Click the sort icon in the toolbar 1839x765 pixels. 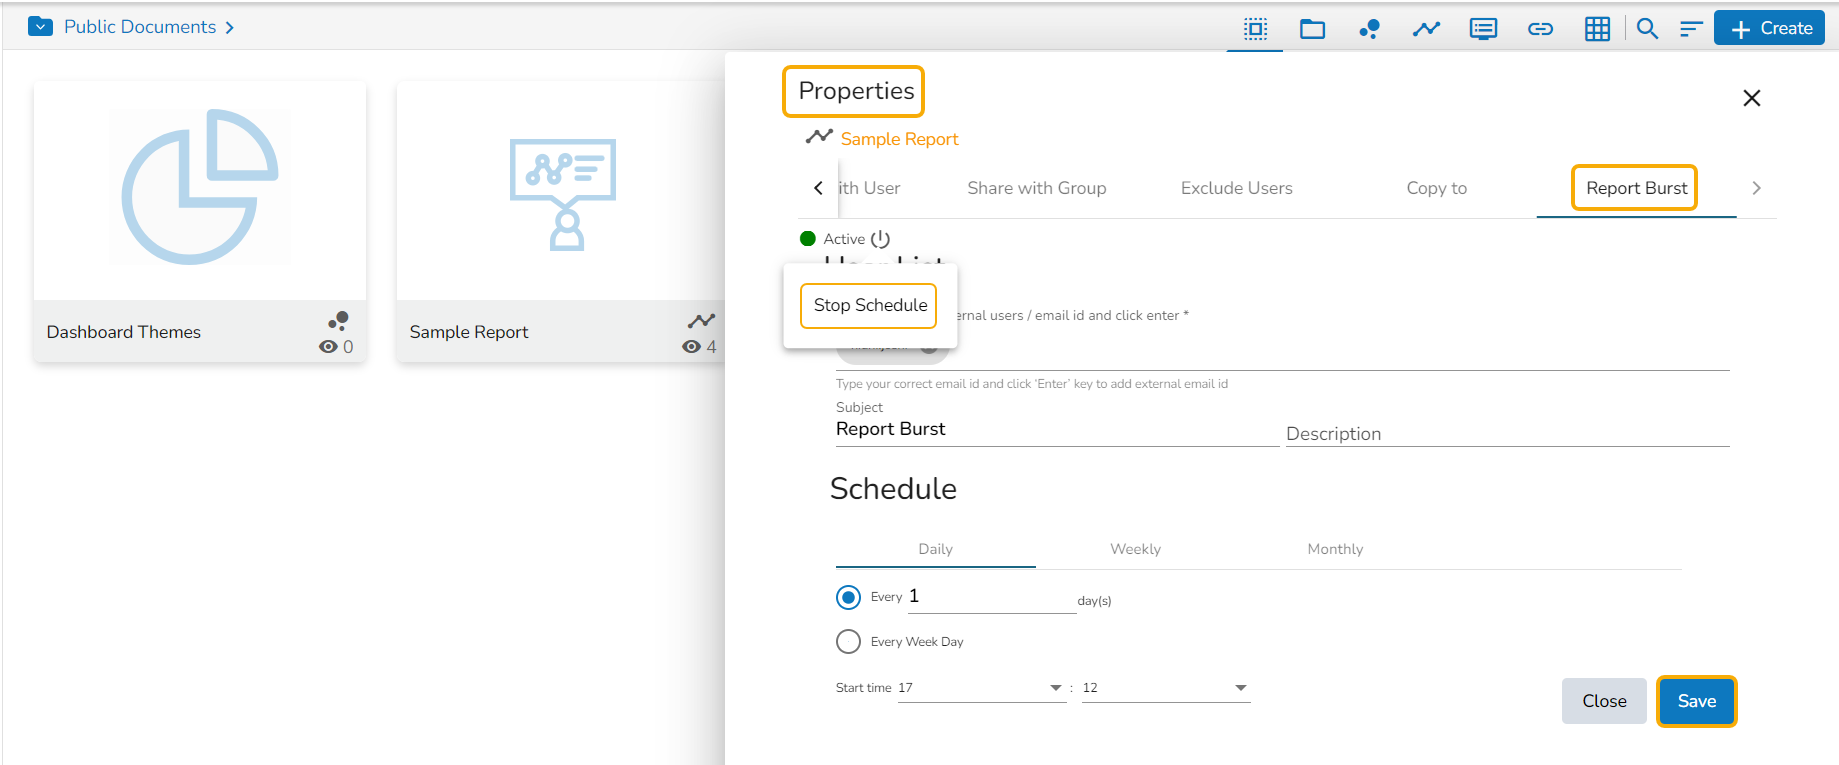(x=1690, y=29)
